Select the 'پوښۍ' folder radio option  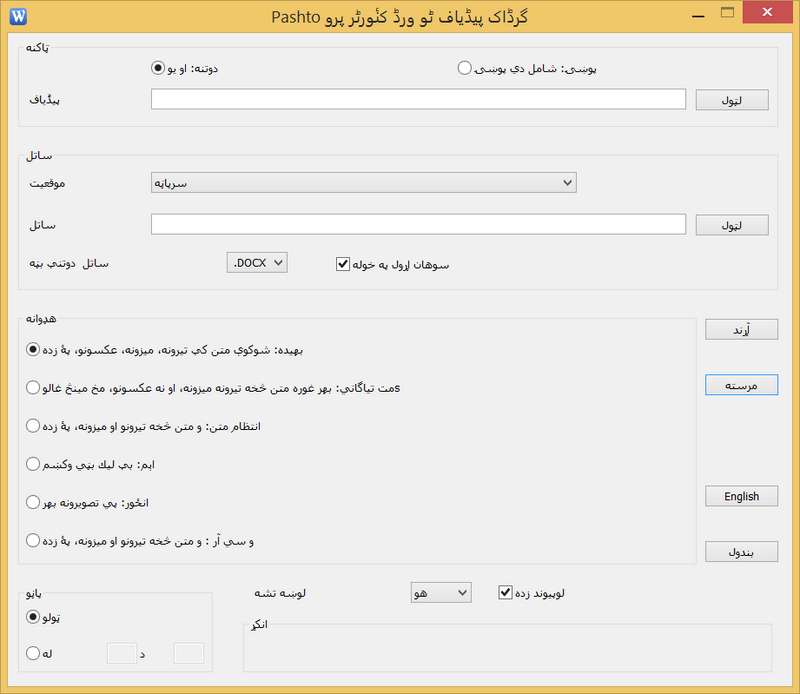point(464,68)
